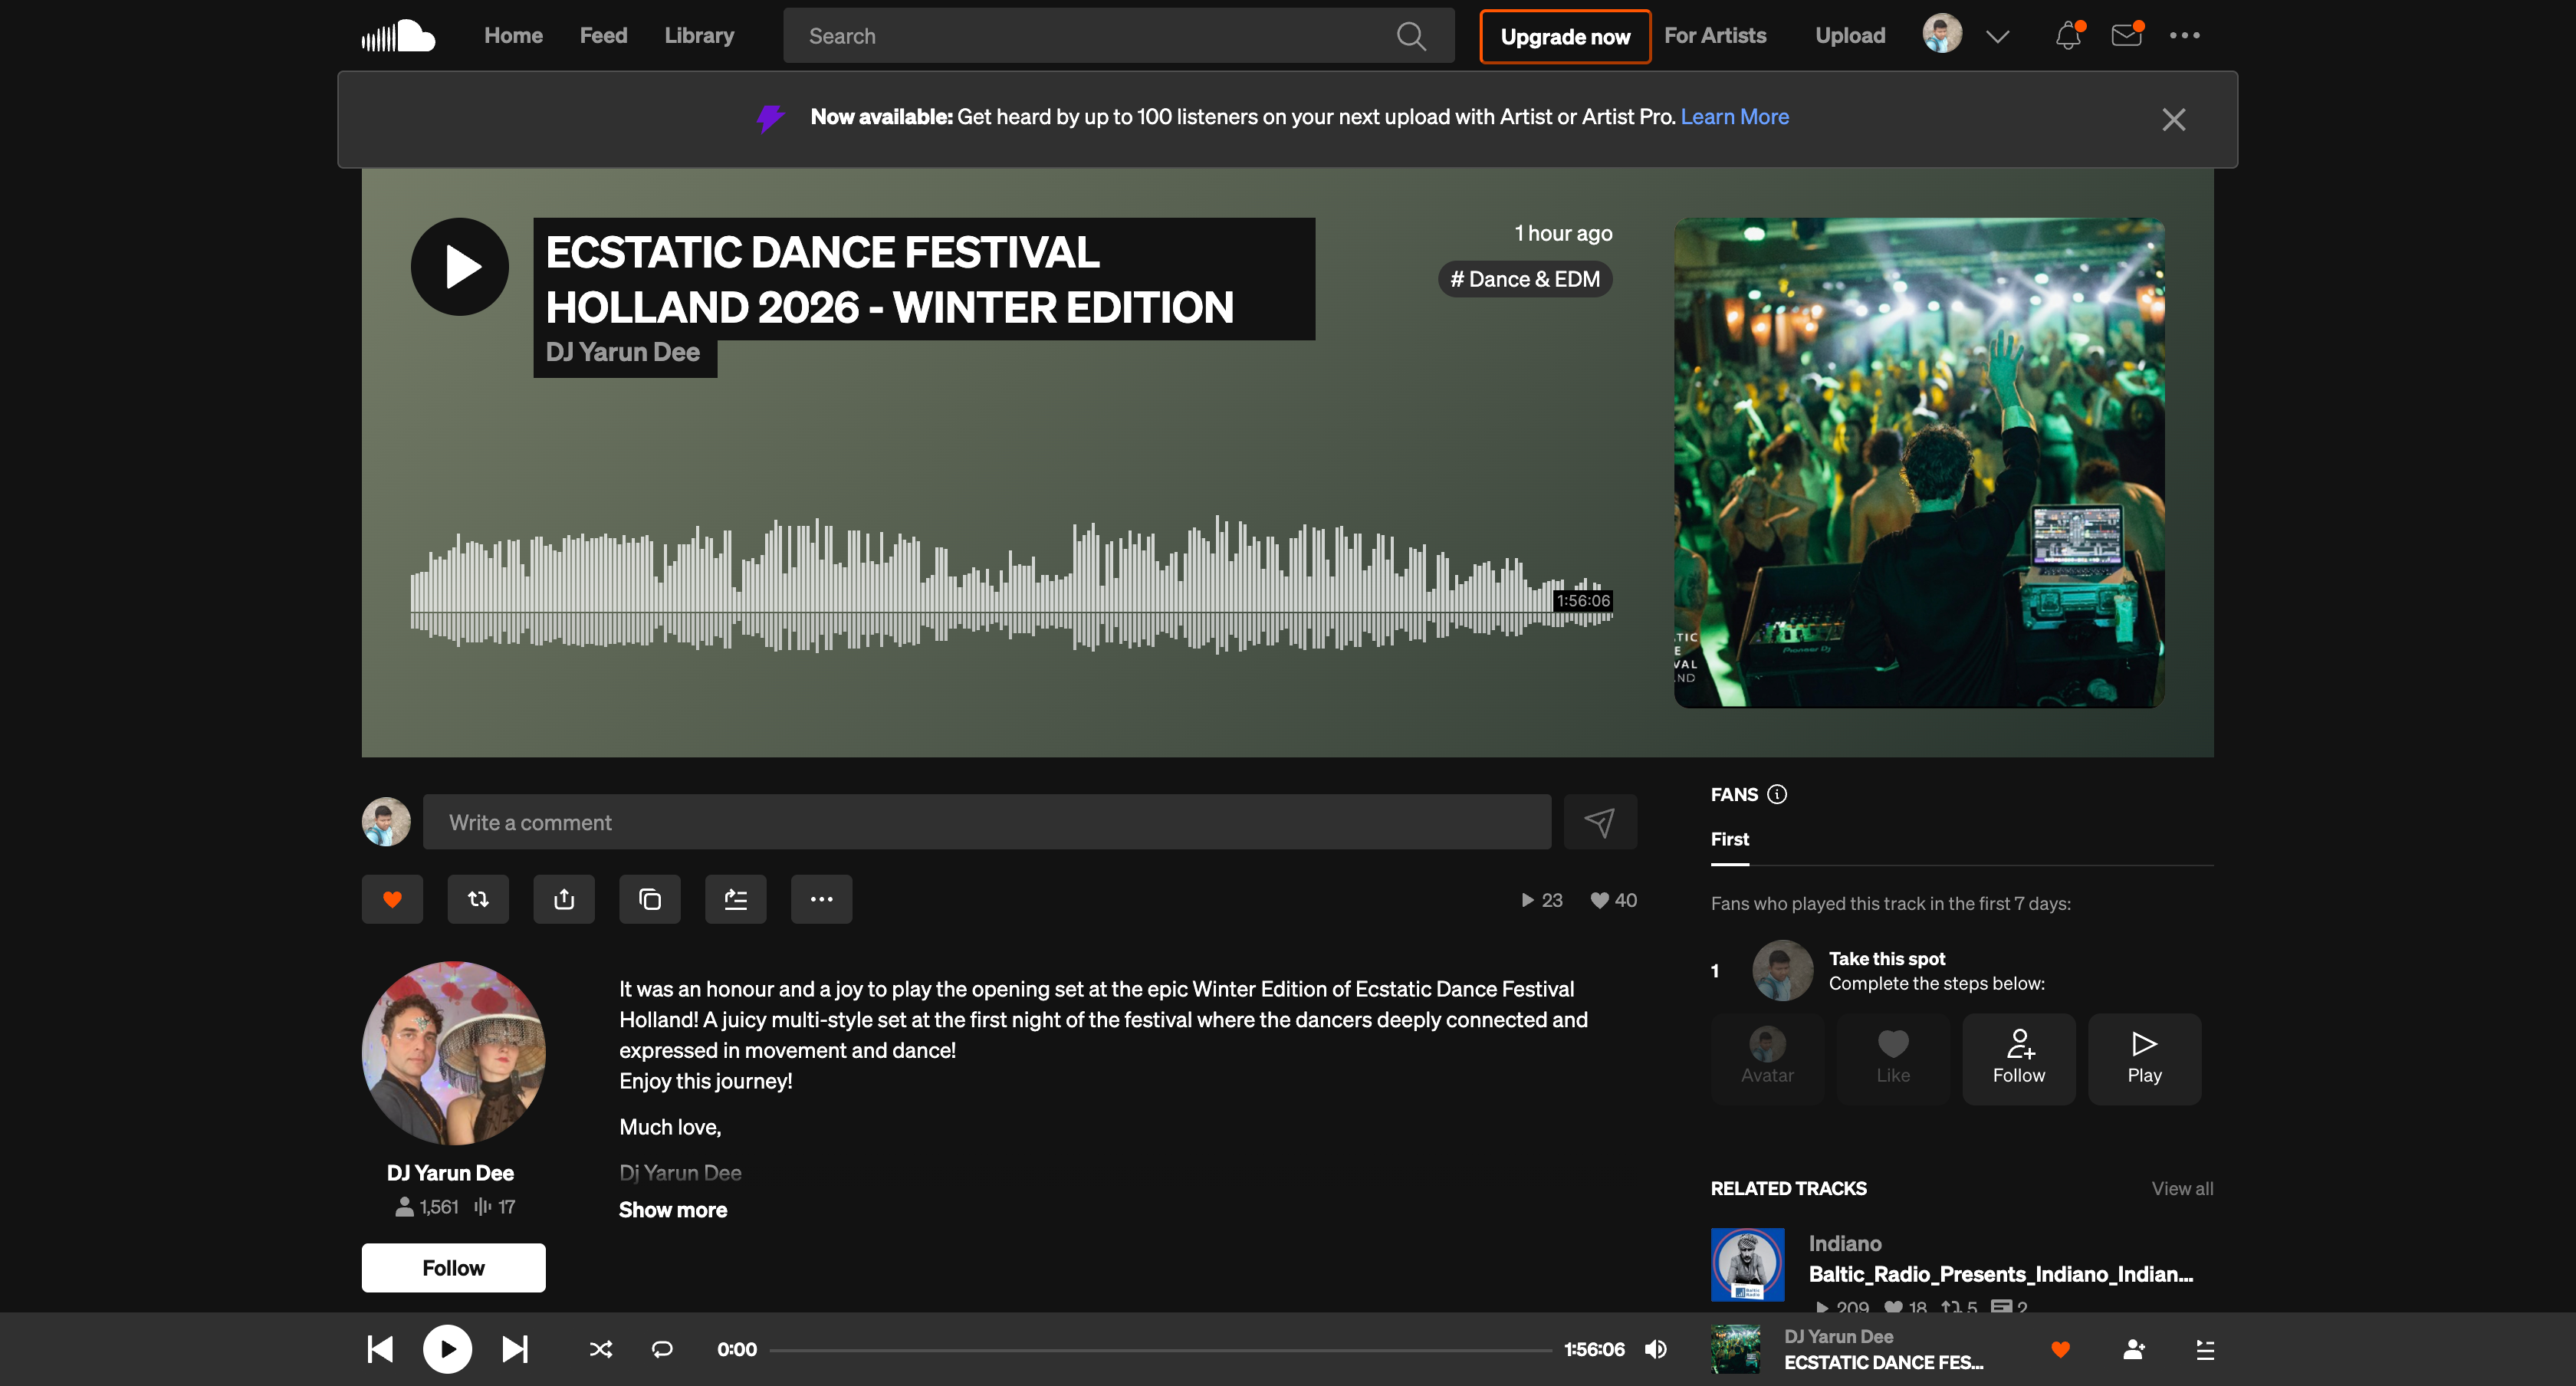Screen dimensions: 2576x1386
Task: Open the notifications bell
Action: coord(2067,36)
